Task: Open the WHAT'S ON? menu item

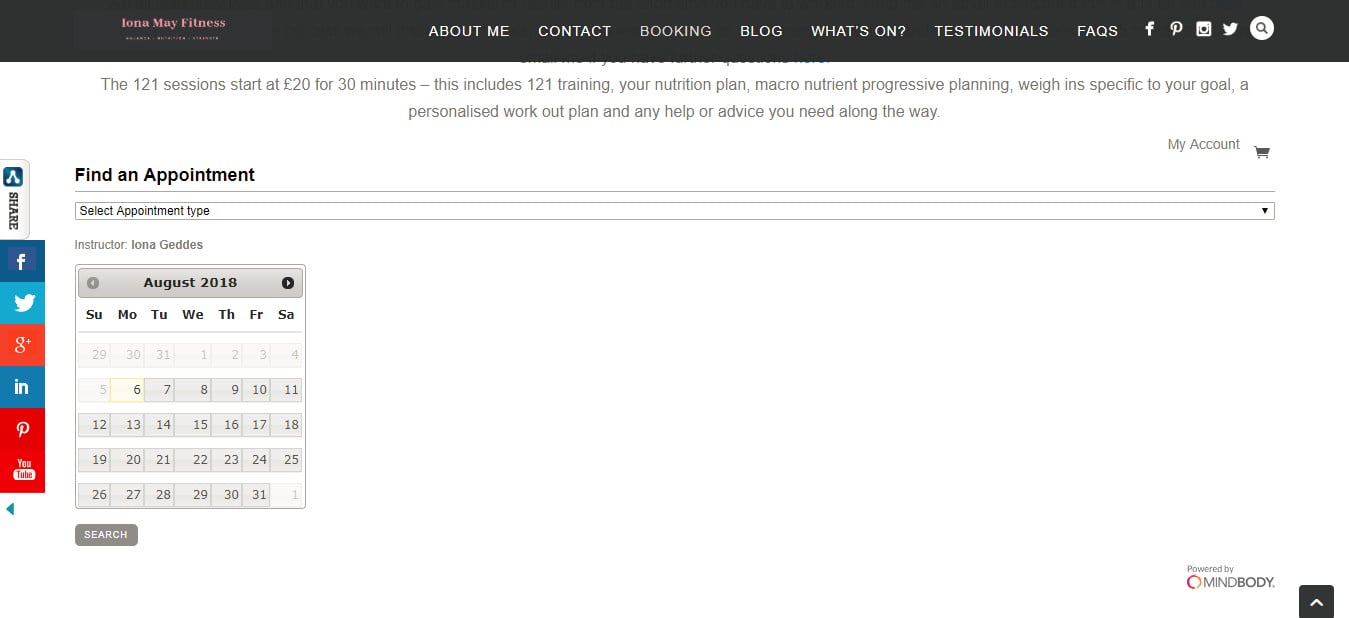Action: pyautogui.click(x=858, y=31)
